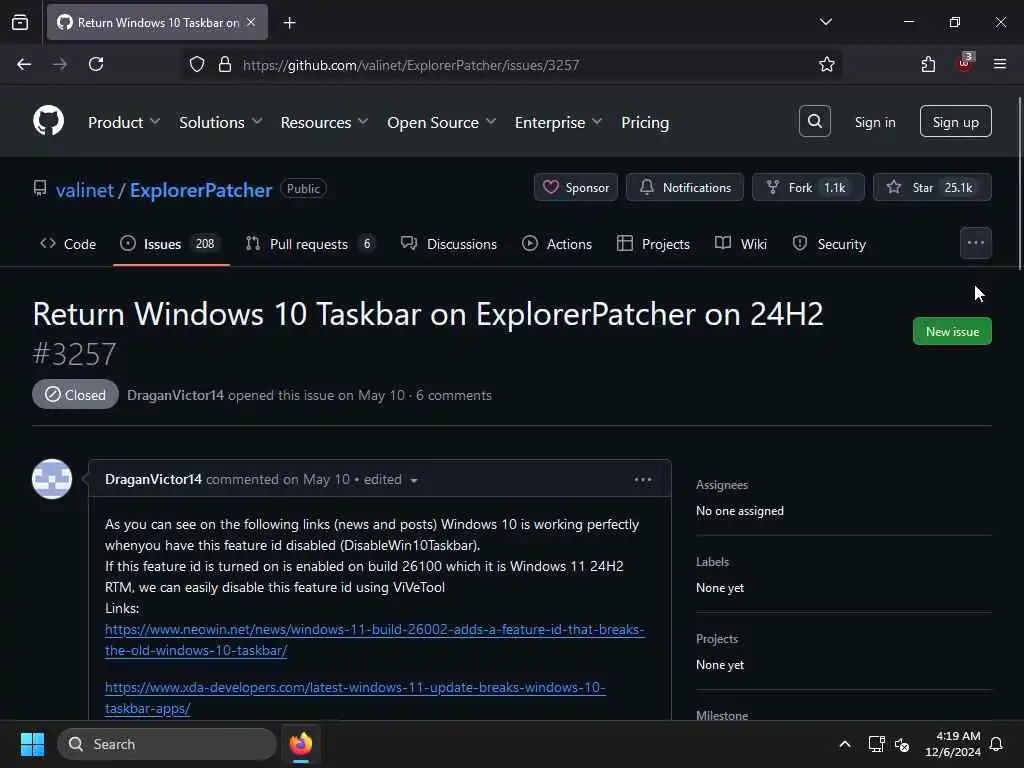The height and width of the screenshot is (768, 1024).
Task: Click the muted volume tray icon
Action: pyautogui.click(x=902, y=744)
